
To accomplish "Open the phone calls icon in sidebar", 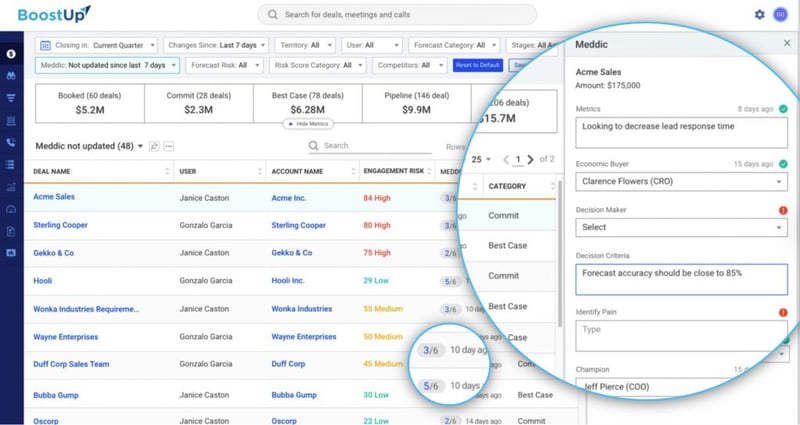I will pos(11,142).
